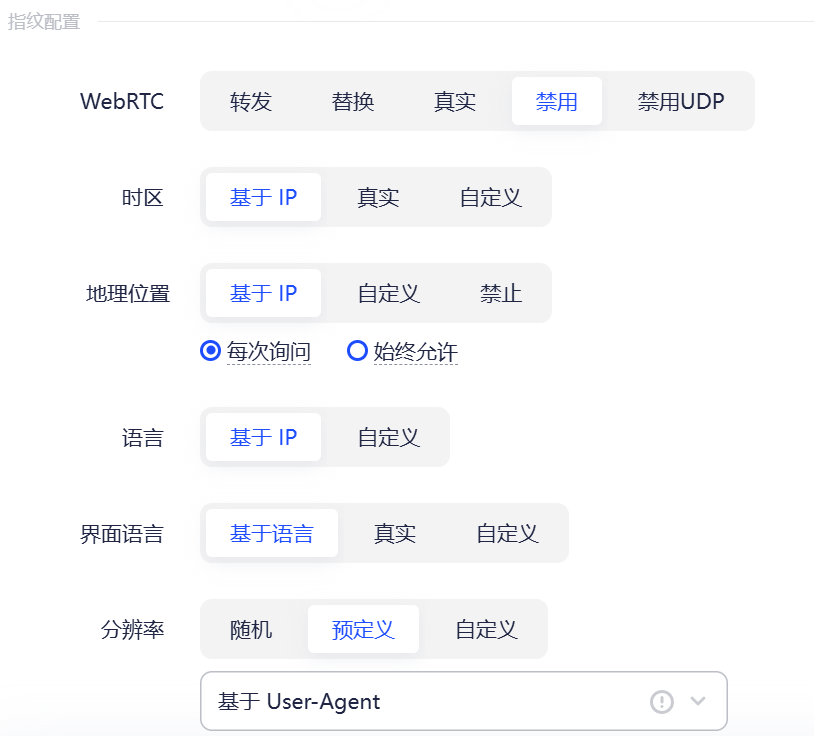
Task: Choose 真实 timezone option
Action: point(377,197)
